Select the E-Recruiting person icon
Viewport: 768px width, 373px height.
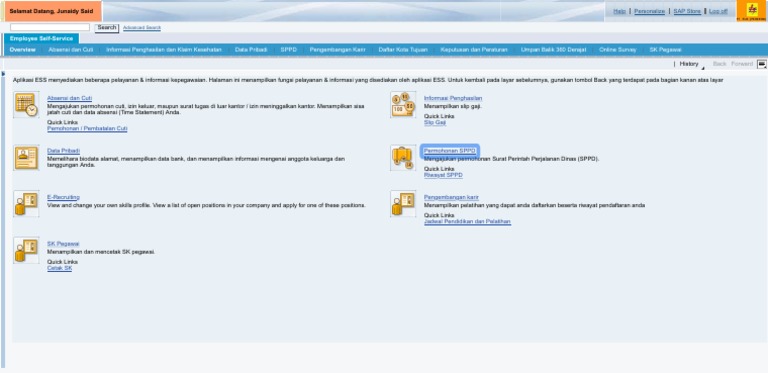26,204
